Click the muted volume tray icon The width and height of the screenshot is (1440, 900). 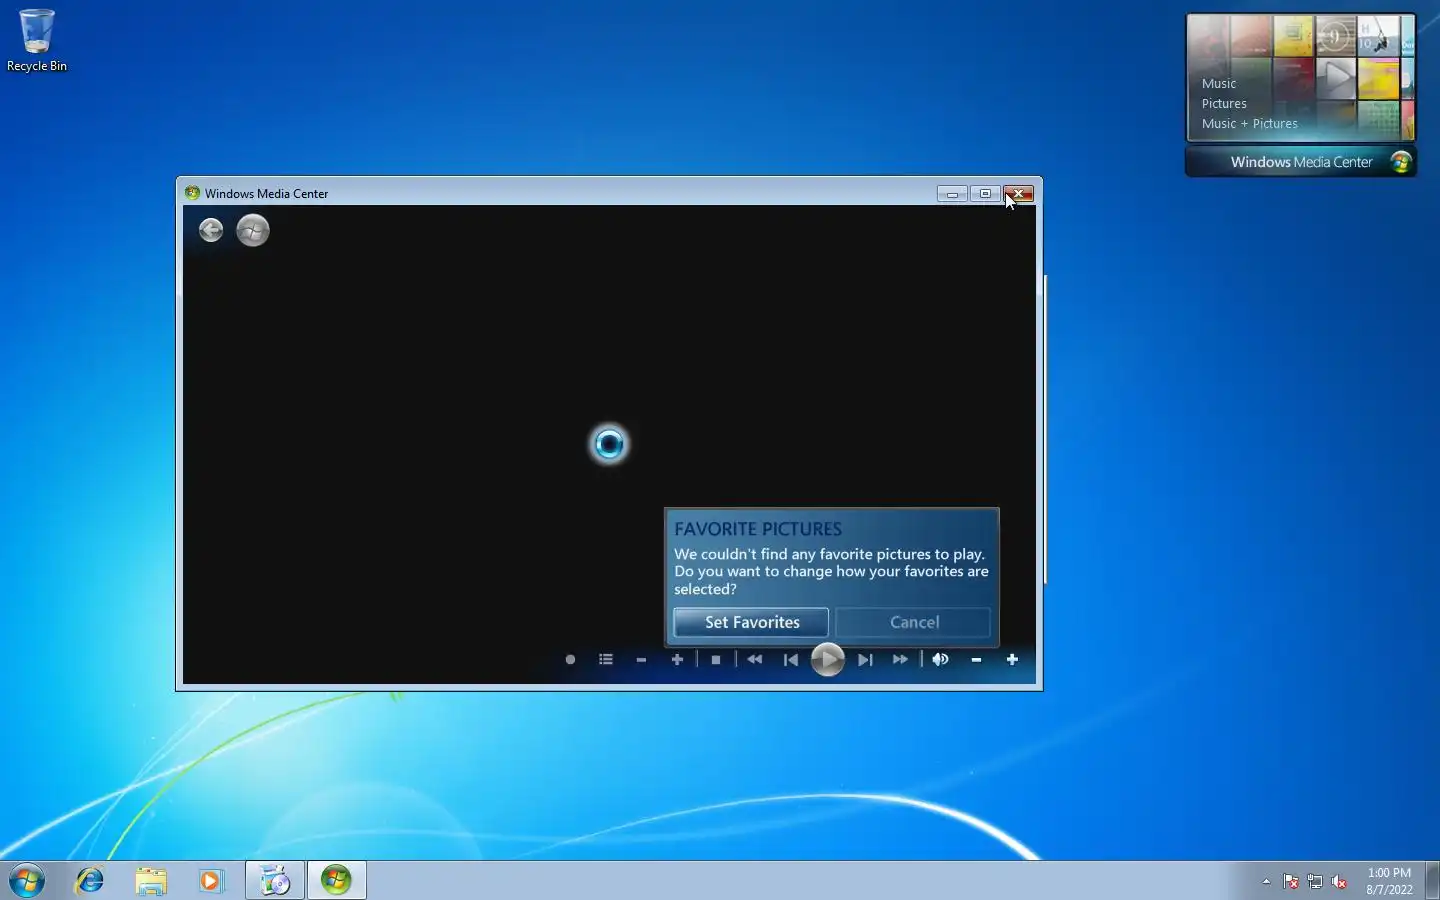coord(1339,882)
